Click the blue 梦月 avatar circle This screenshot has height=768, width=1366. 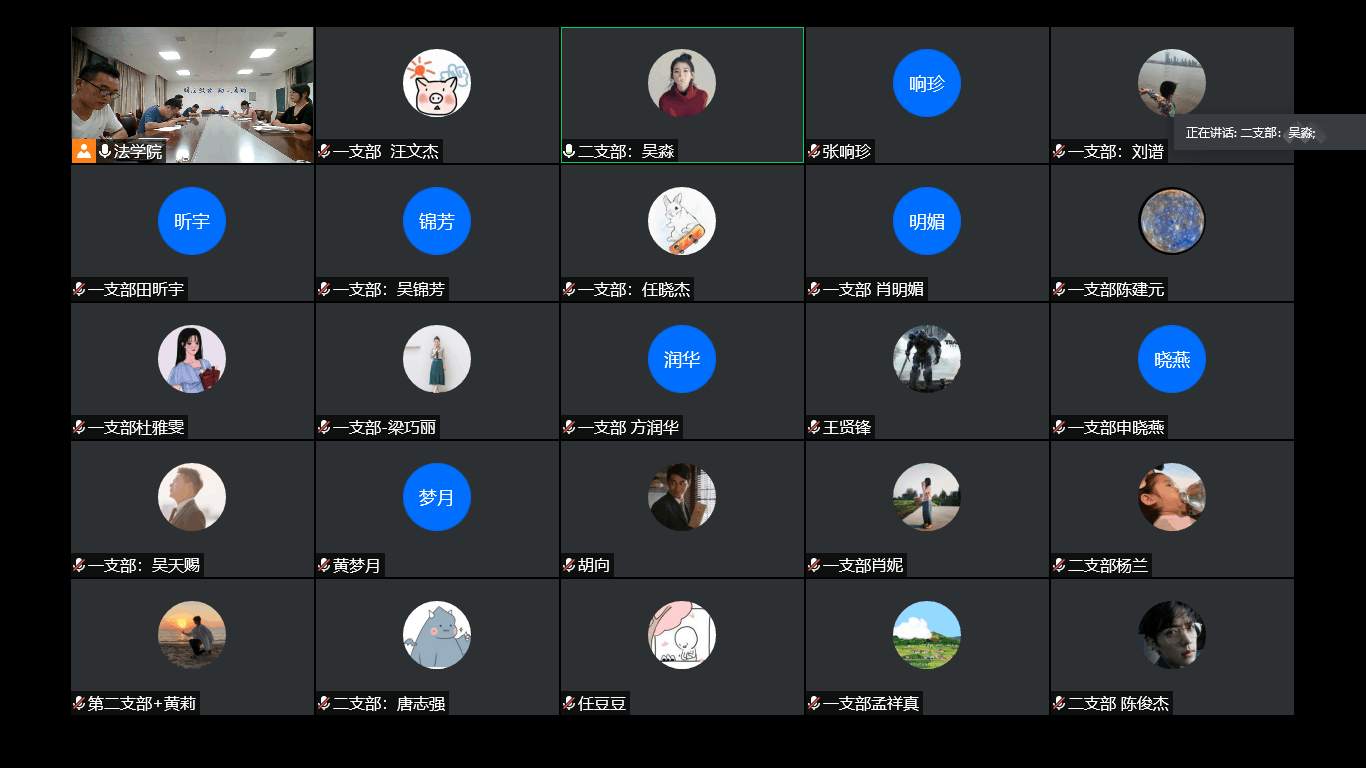pos(436,497)
